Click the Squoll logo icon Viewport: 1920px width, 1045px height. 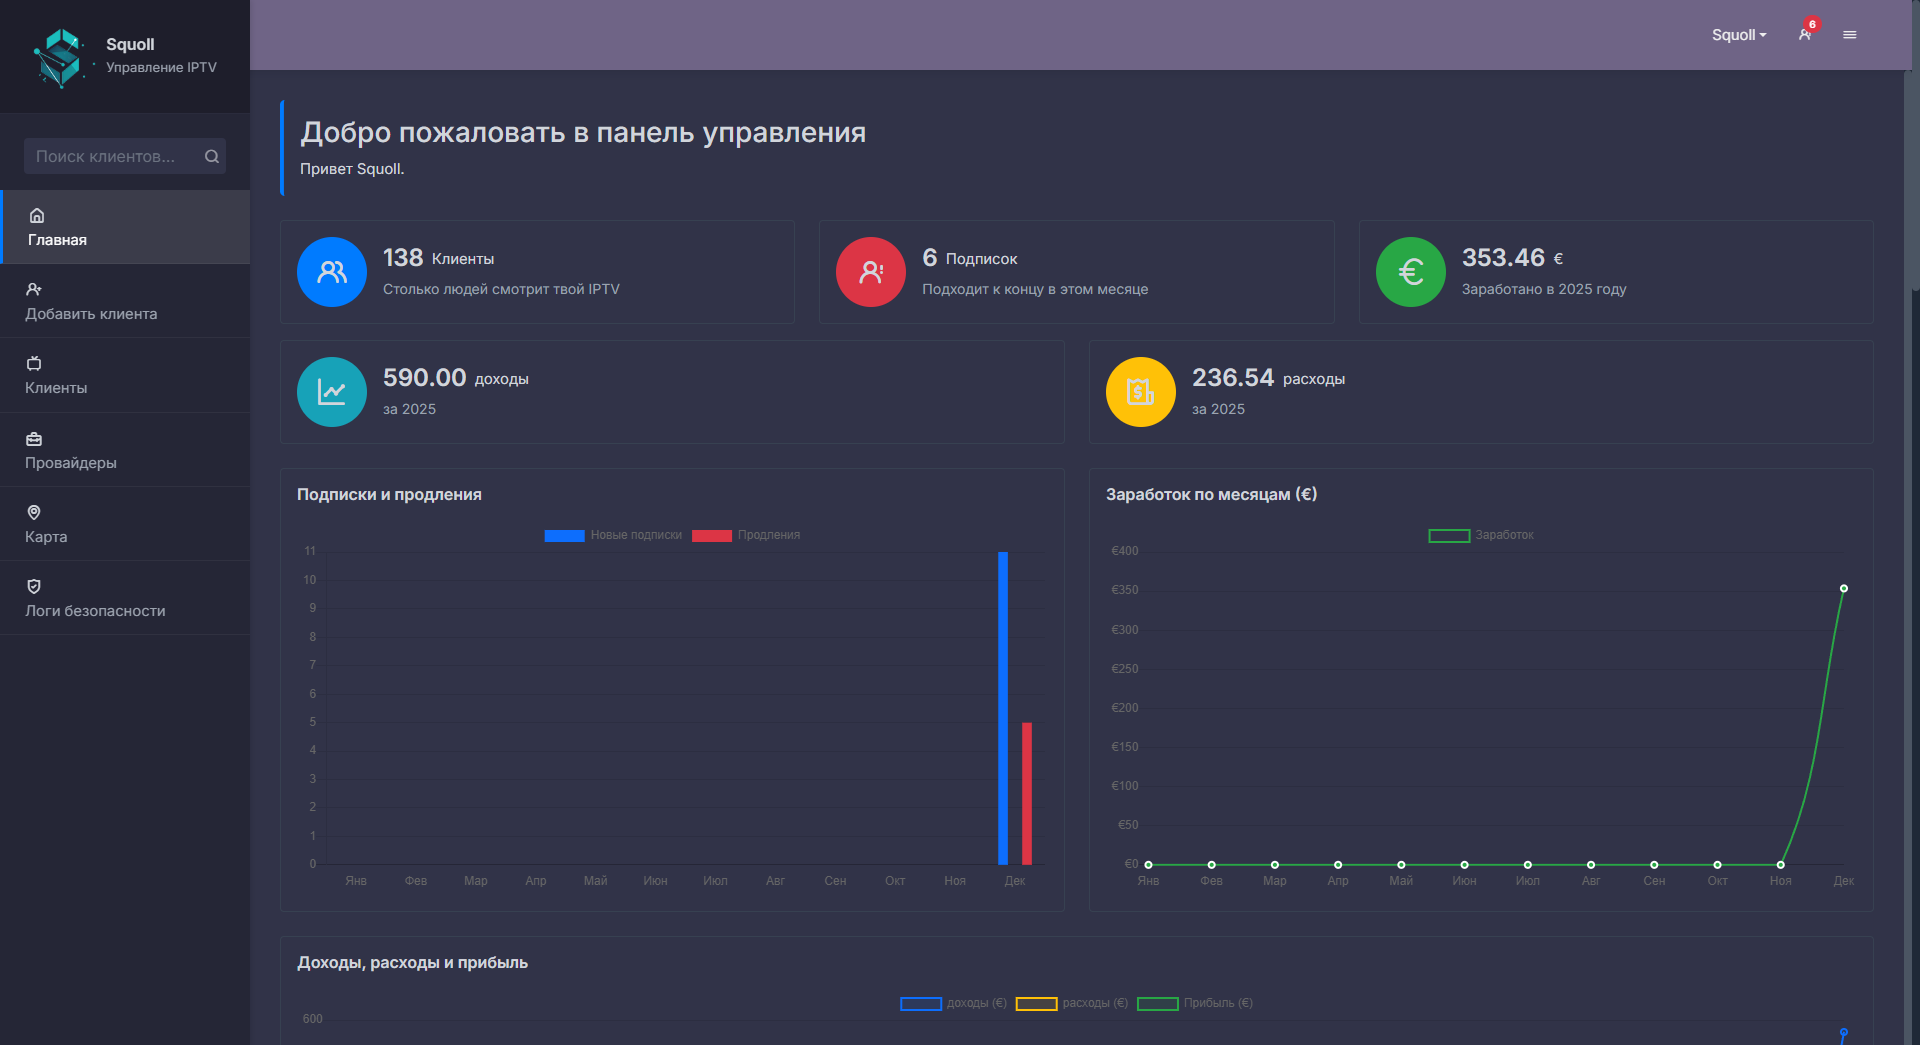(59, 57)
